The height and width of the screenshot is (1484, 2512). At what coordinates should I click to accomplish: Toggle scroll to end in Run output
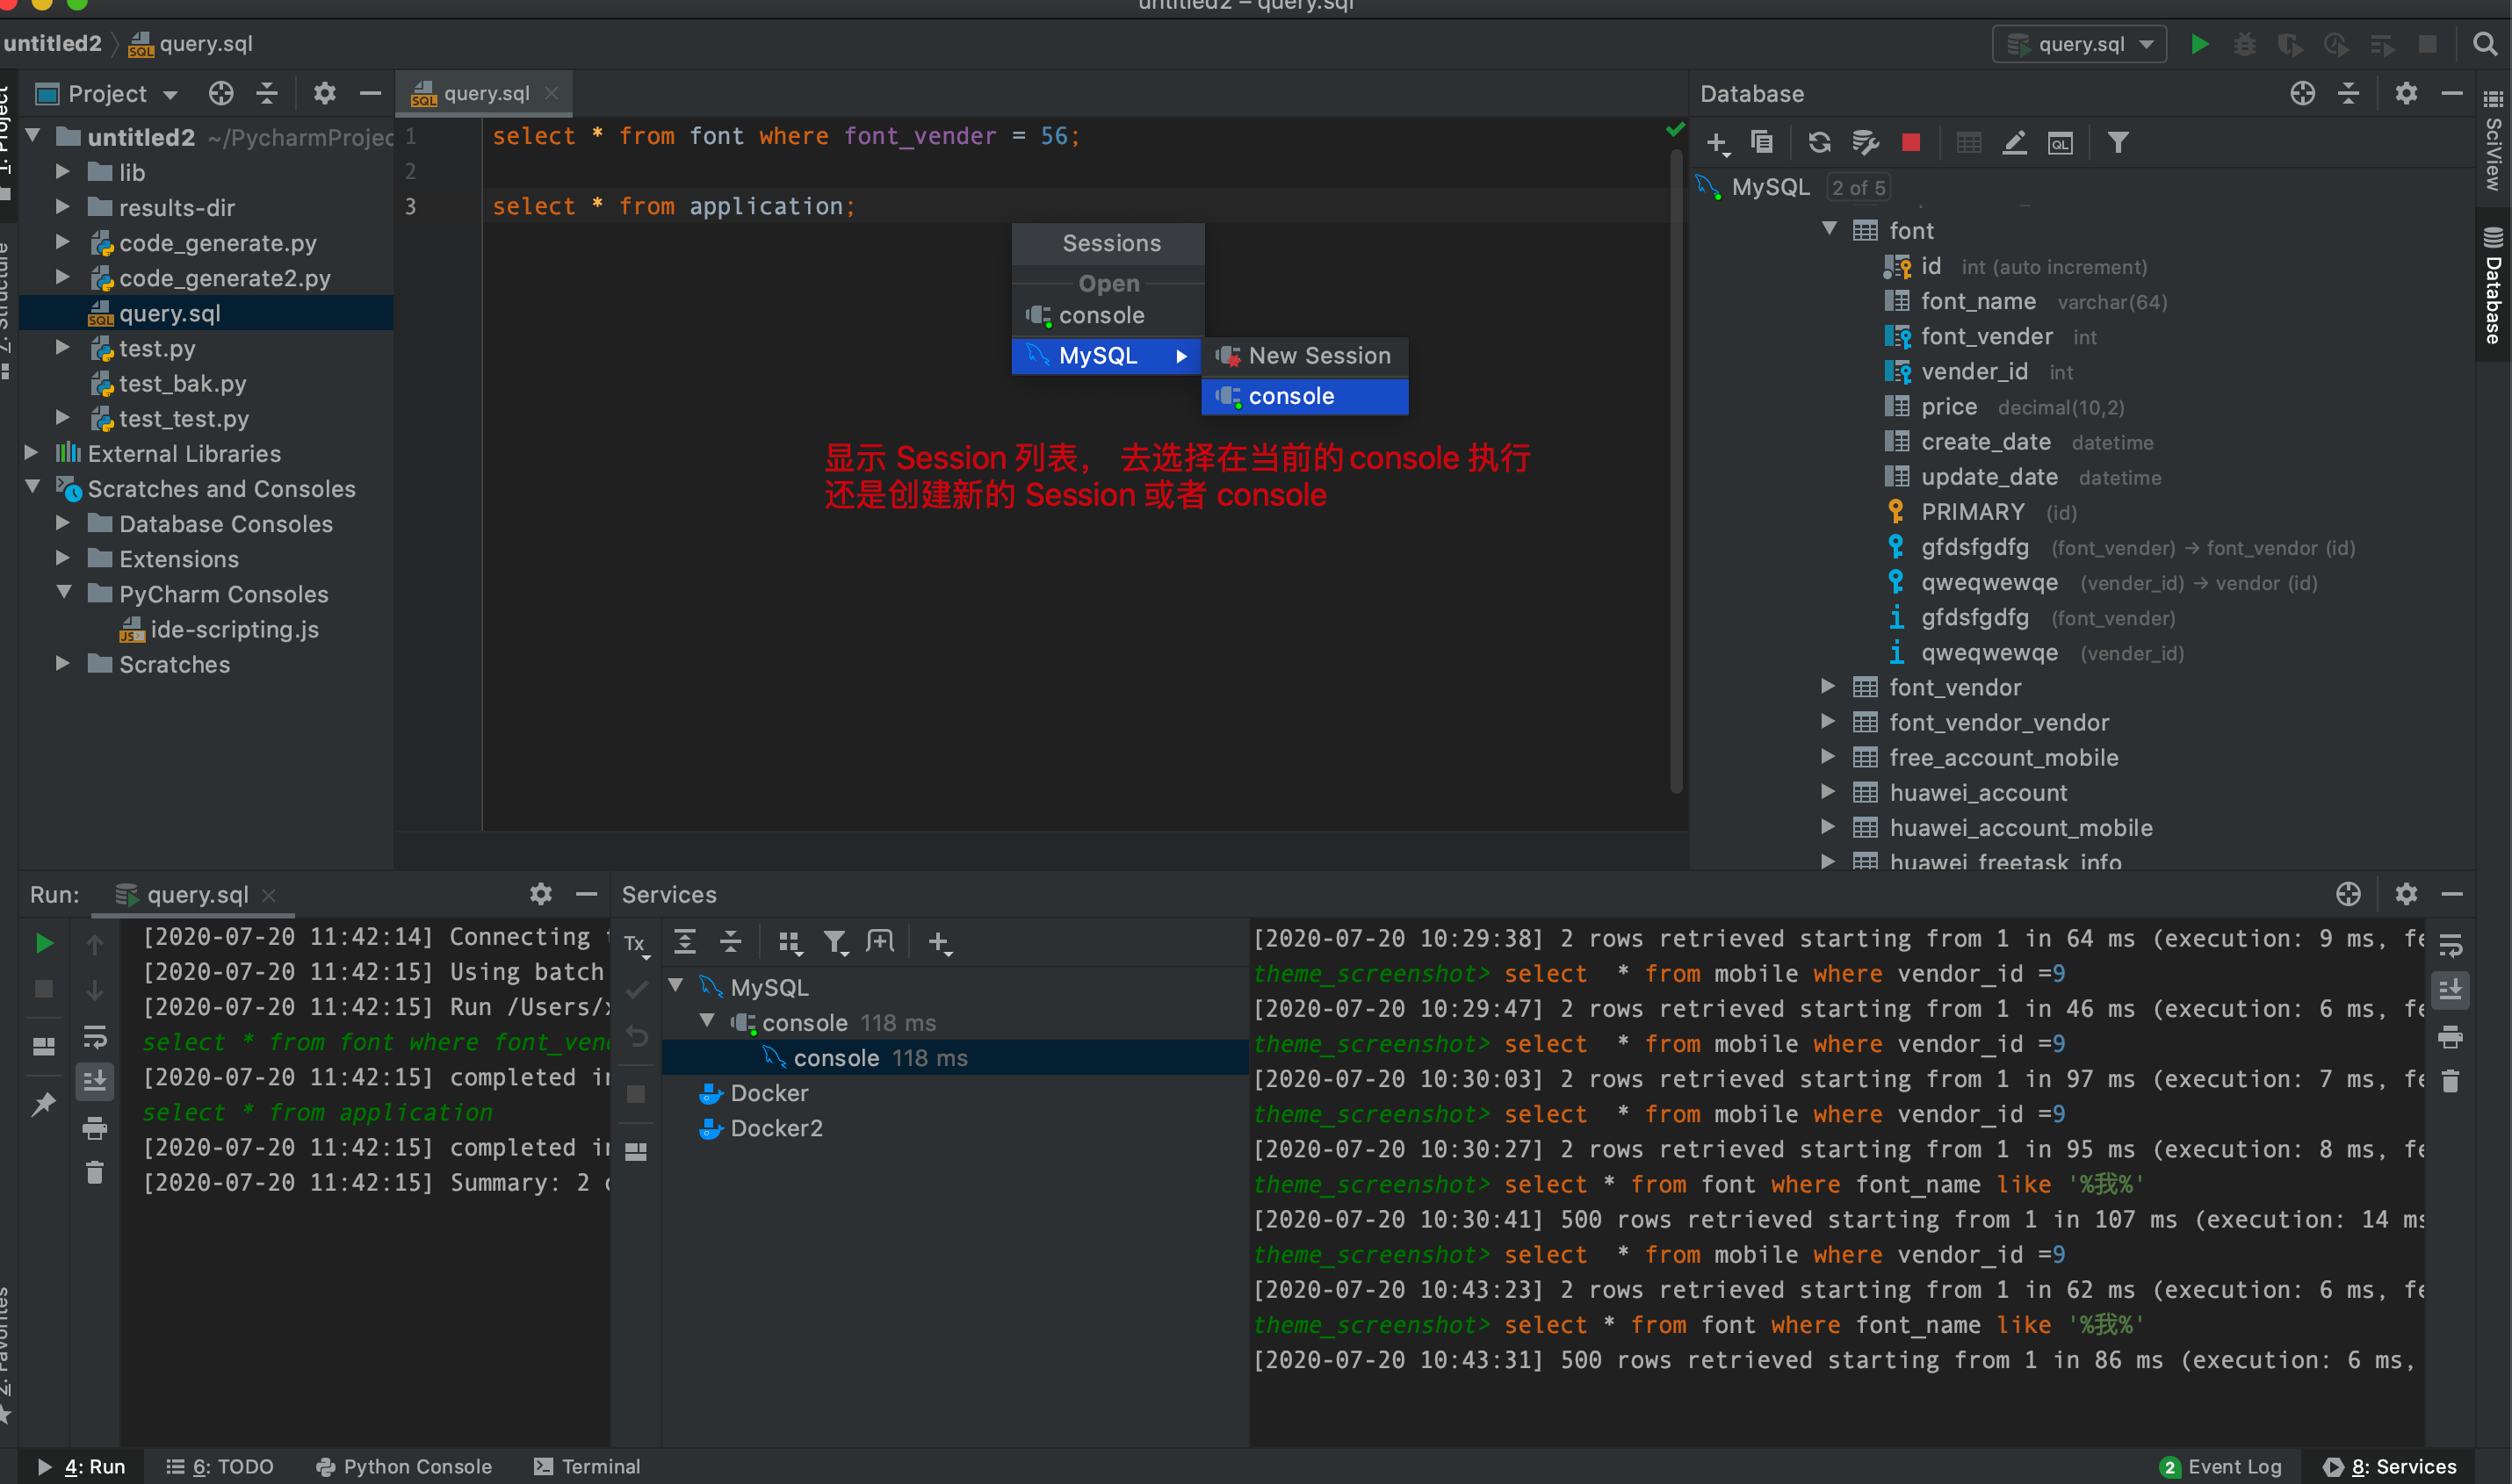coord(95,1081)
